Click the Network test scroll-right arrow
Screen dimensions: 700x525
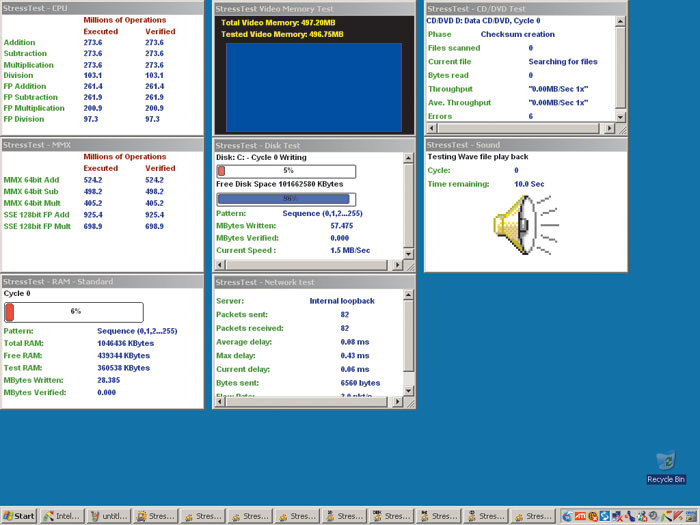pos(397,402)
